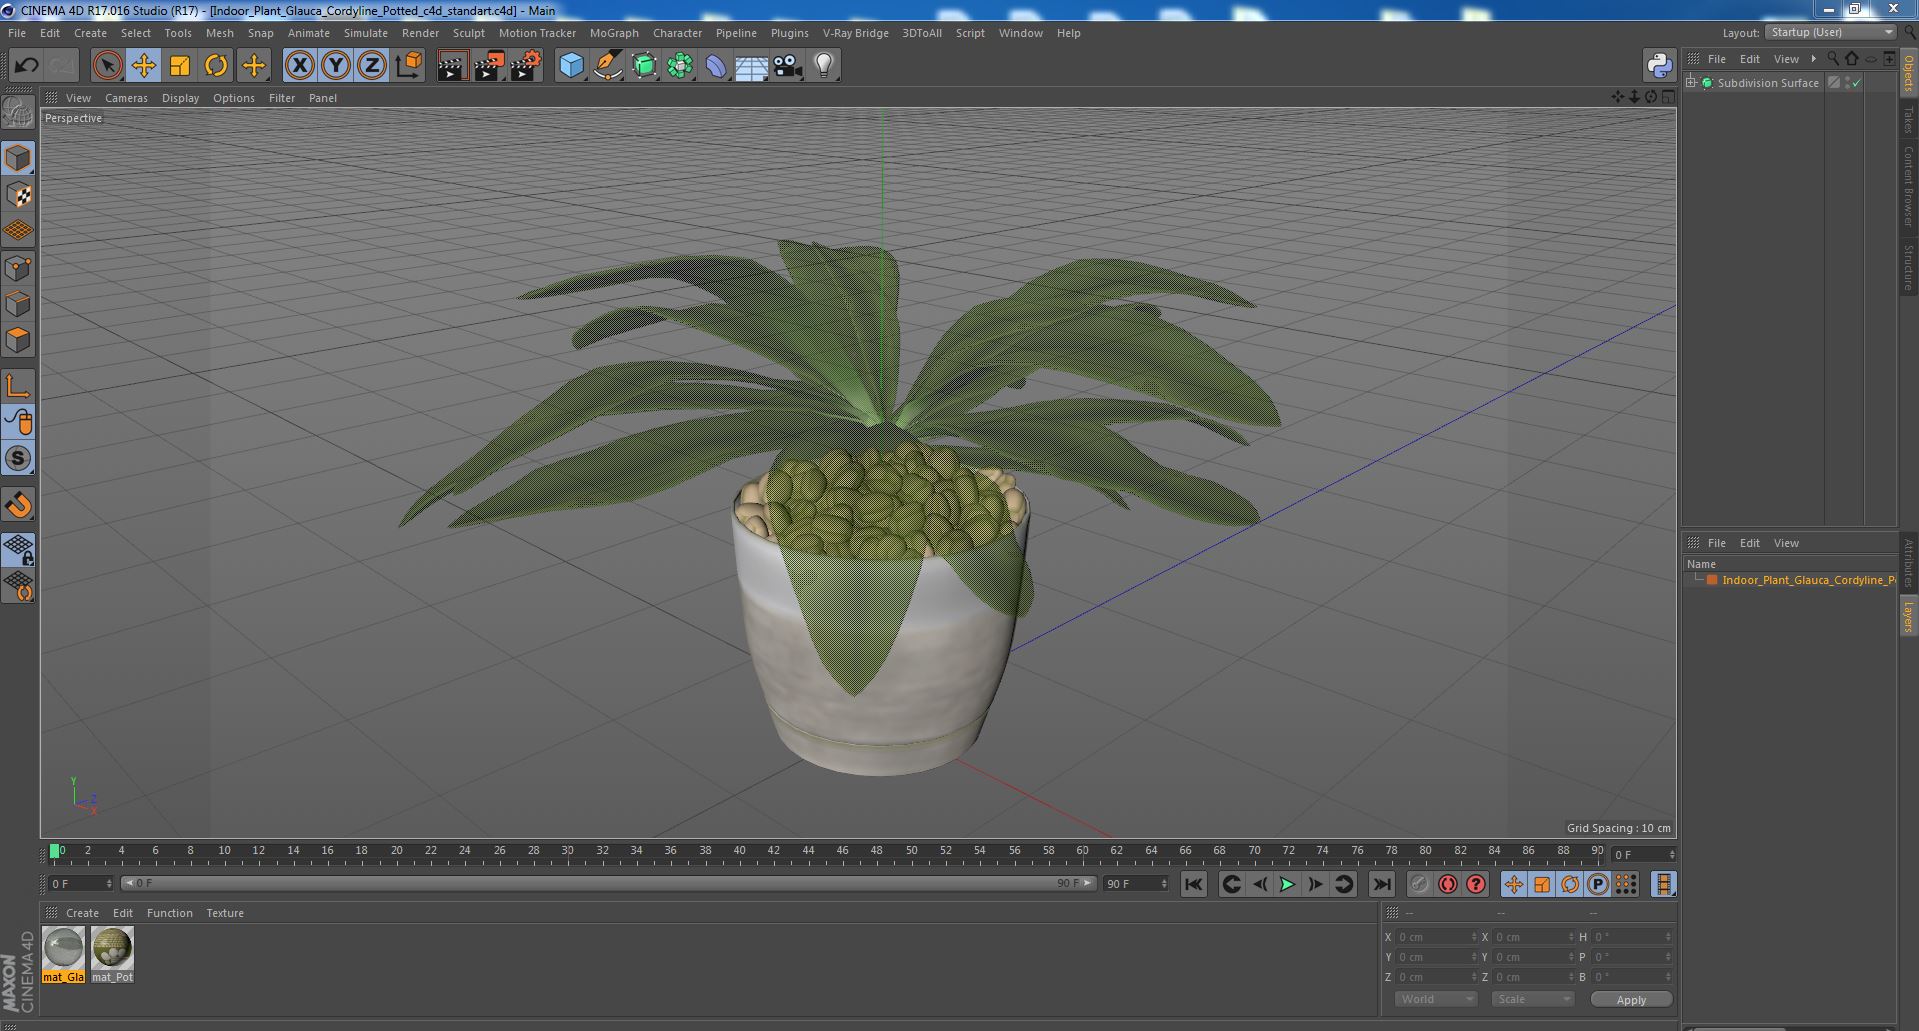Expand the Subdivision Surface object tree
The image size is (1919, 1031).
[x=1691, y=83]
